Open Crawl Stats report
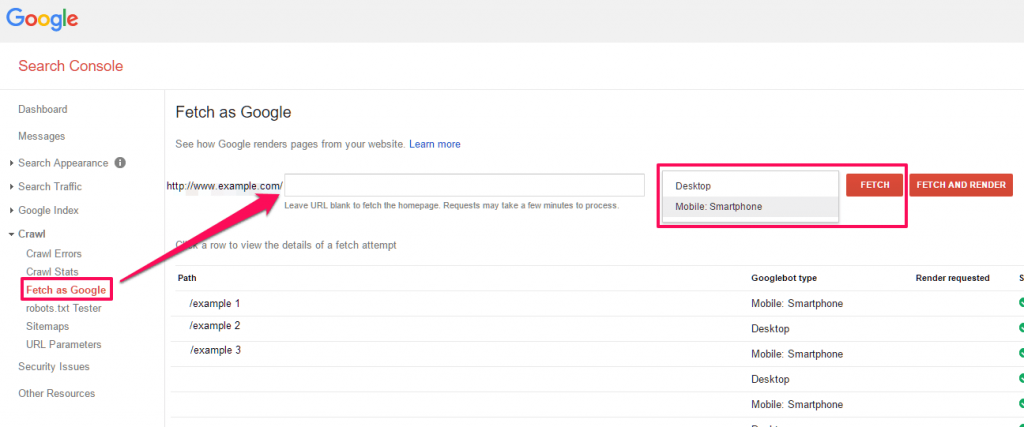This screenshot has width=1024, height=427. point(52,272)
